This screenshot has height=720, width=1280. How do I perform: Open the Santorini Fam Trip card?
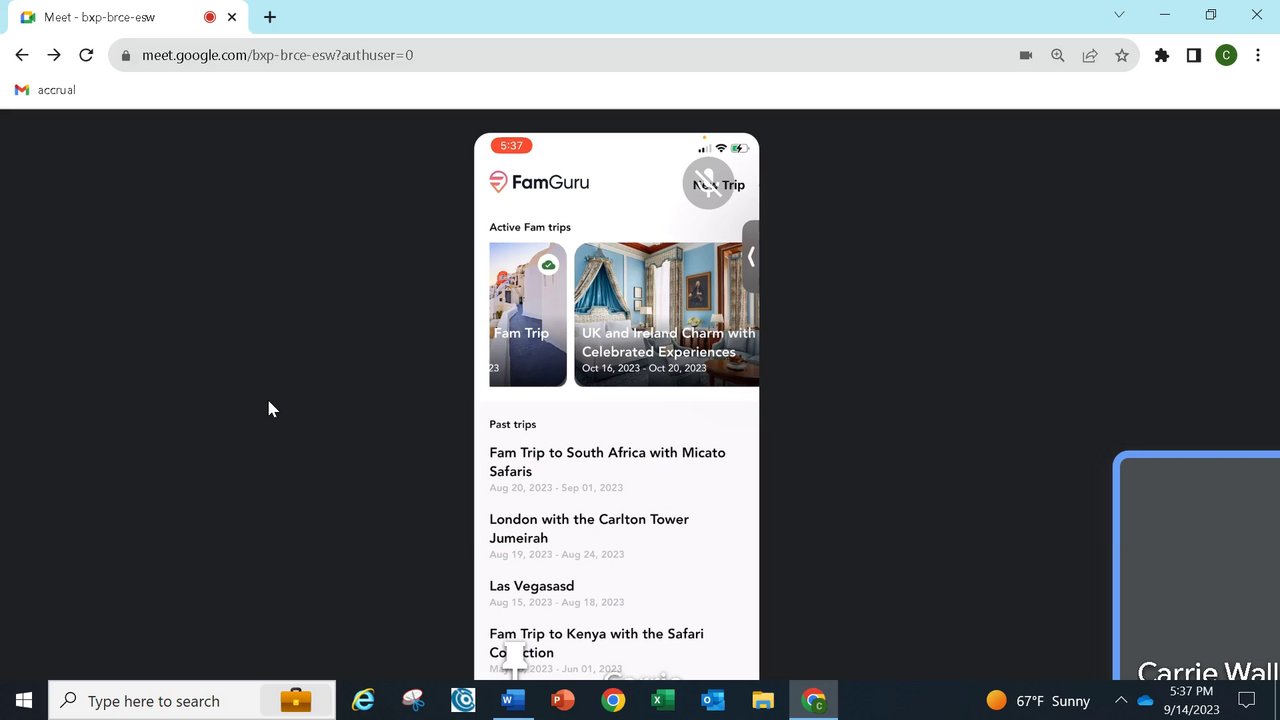pos(528,314)
